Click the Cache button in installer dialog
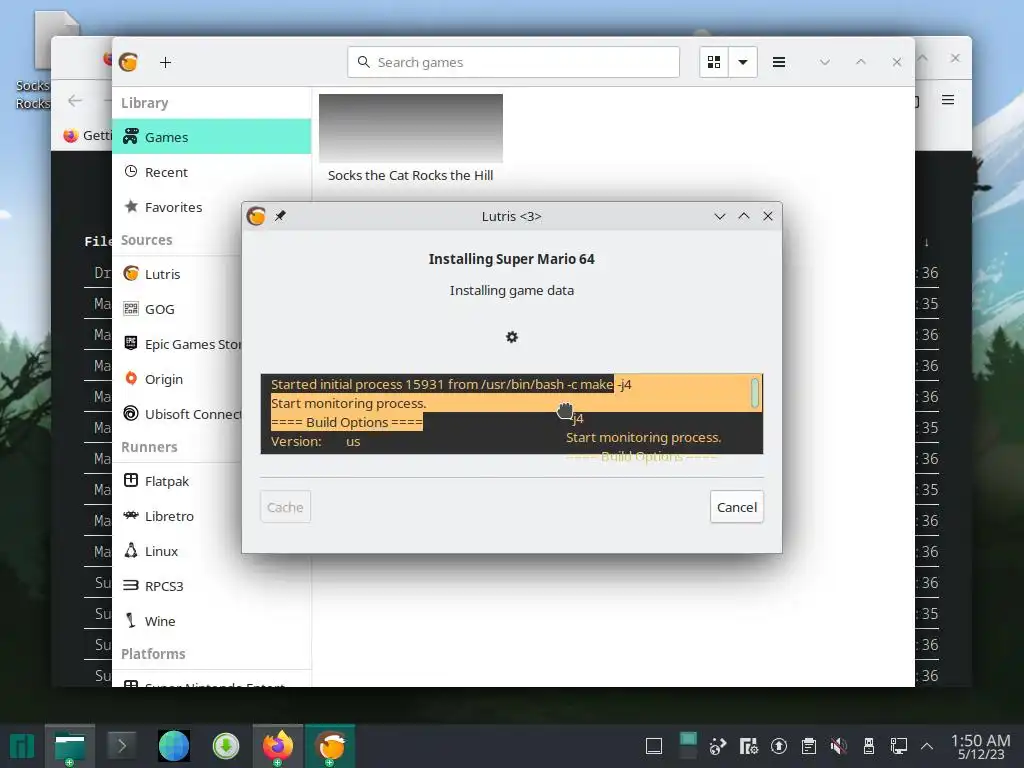The image size is (1024, 768). 285,507
